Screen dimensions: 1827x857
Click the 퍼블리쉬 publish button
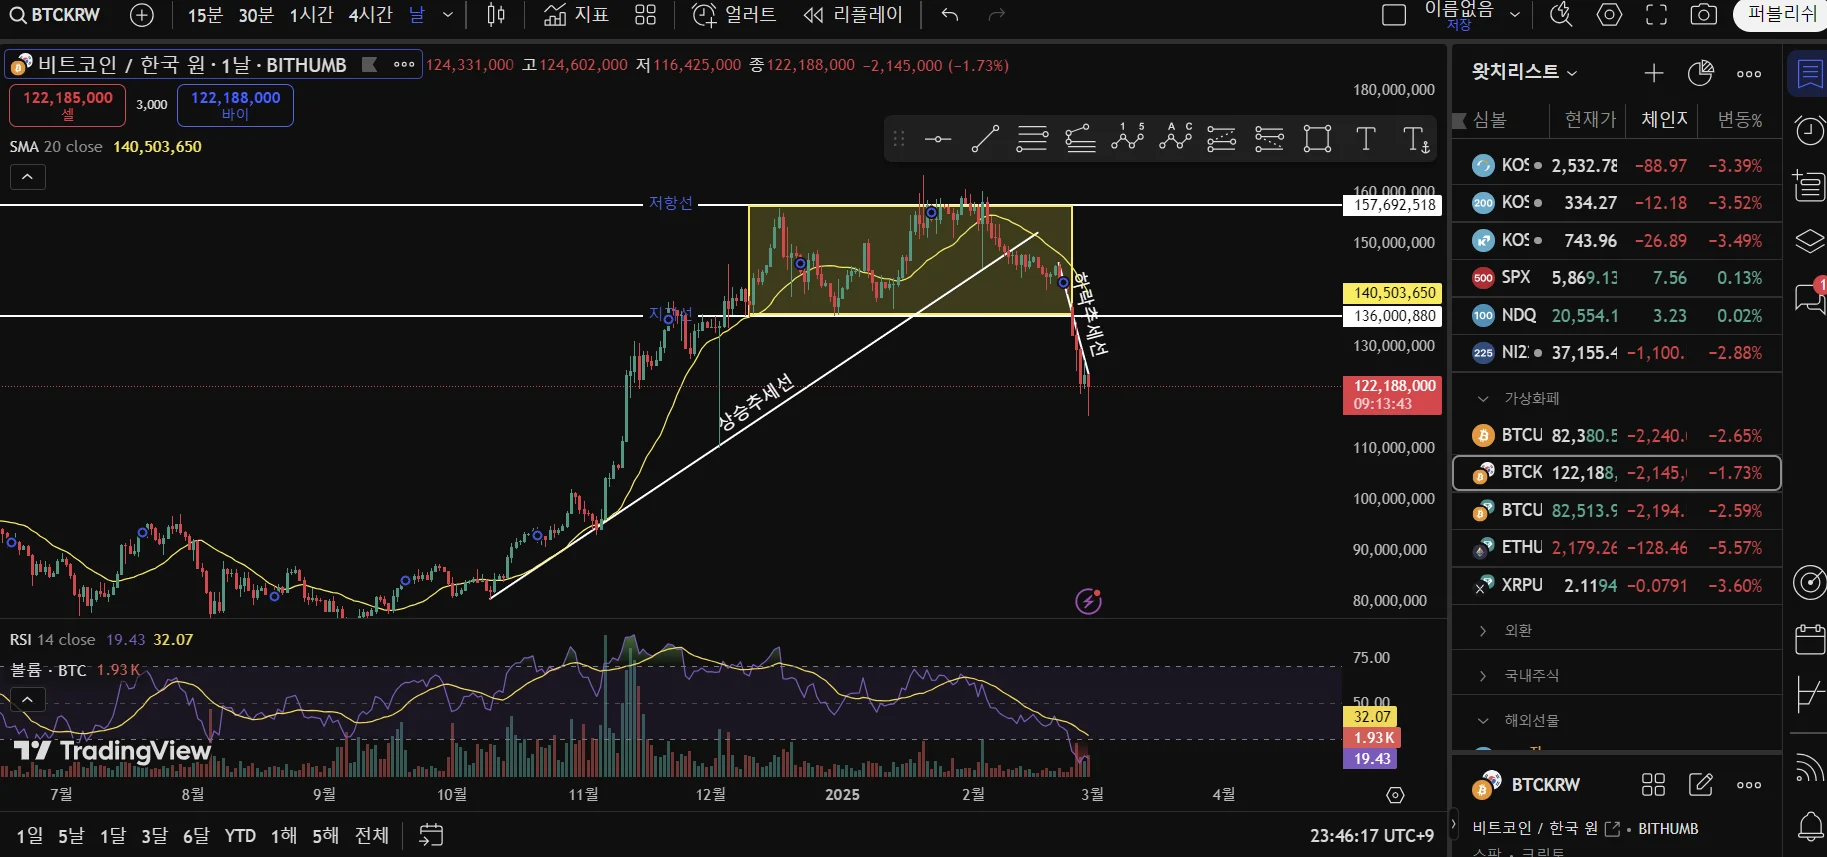(1781, 15)
